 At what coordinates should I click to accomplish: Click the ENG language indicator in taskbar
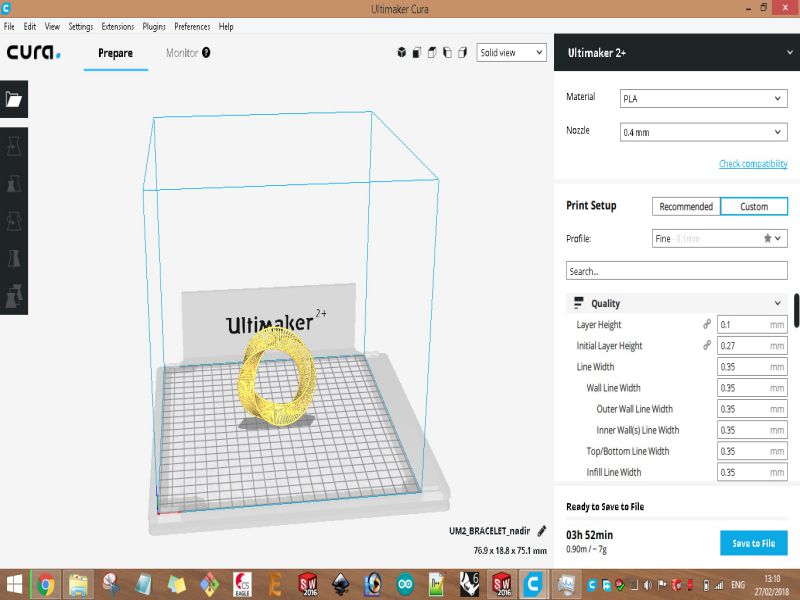[738, 585]
